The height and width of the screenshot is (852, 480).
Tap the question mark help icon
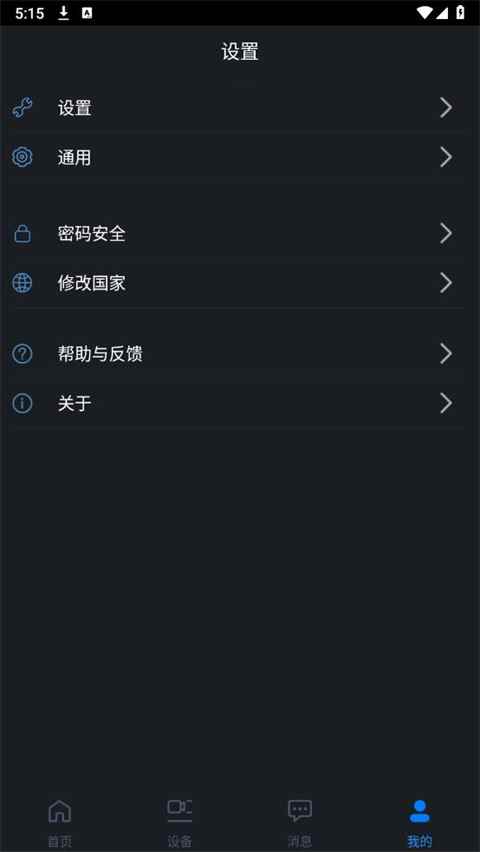22,354
